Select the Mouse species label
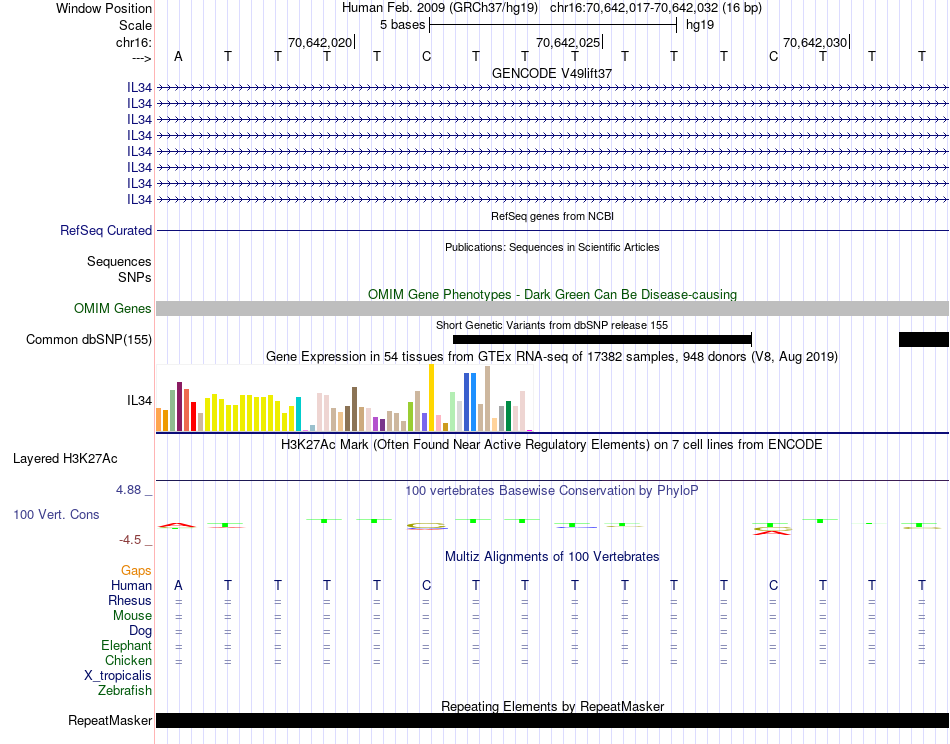 [x=132, y=616]
